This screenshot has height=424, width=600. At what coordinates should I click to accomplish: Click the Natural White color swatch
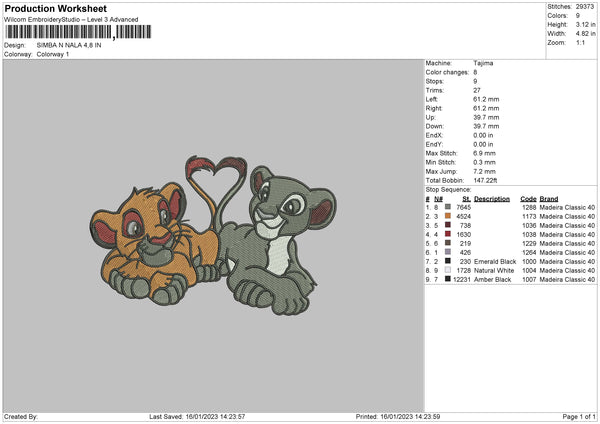click(x=446, y=270)
